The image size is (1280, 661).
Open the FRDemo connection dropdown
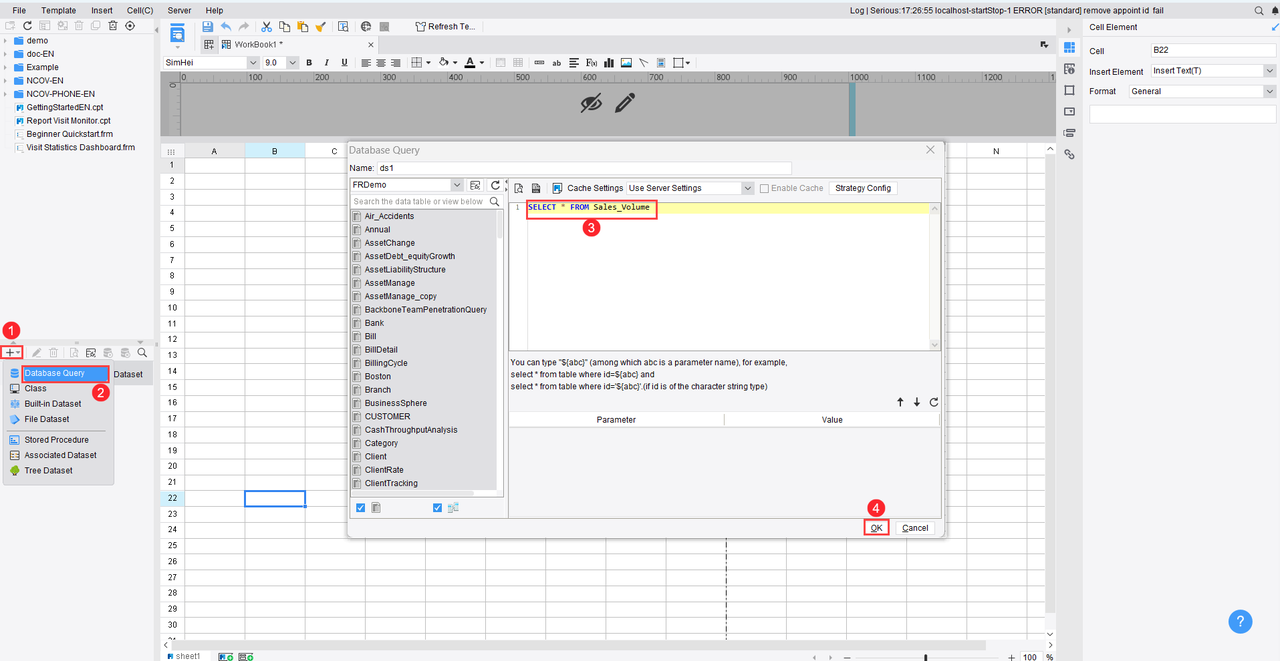pyautogui.click(x=457, y=186)
